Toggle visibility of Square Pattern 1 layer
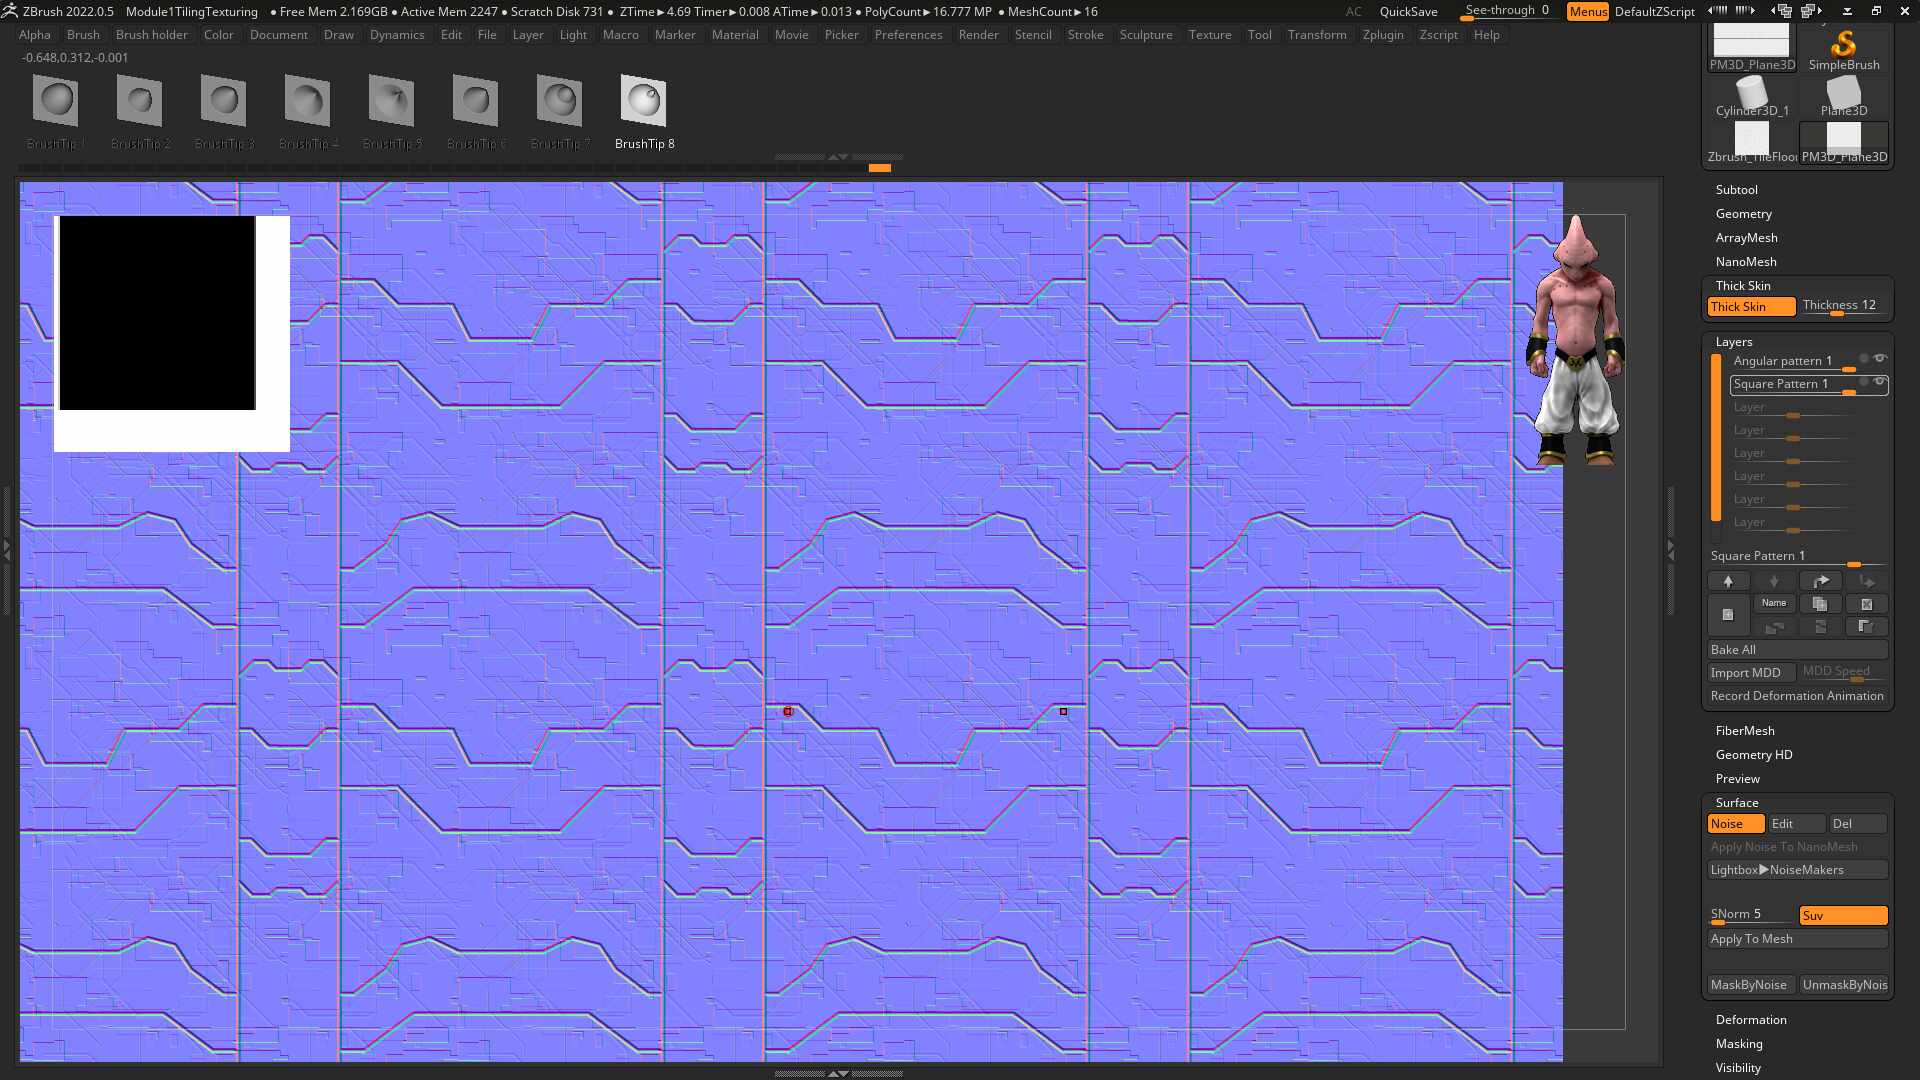The height and width of the screenshot is (1080, 1920). pyautogui.click(x=1880, y=381)
